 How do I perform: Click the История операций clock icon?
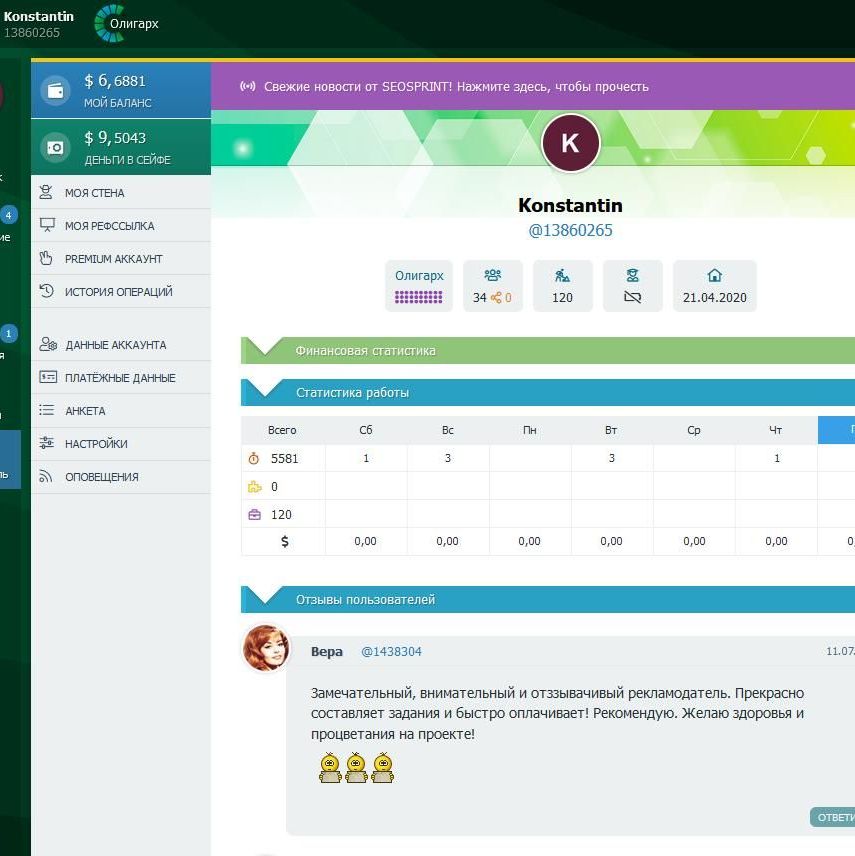46,291
